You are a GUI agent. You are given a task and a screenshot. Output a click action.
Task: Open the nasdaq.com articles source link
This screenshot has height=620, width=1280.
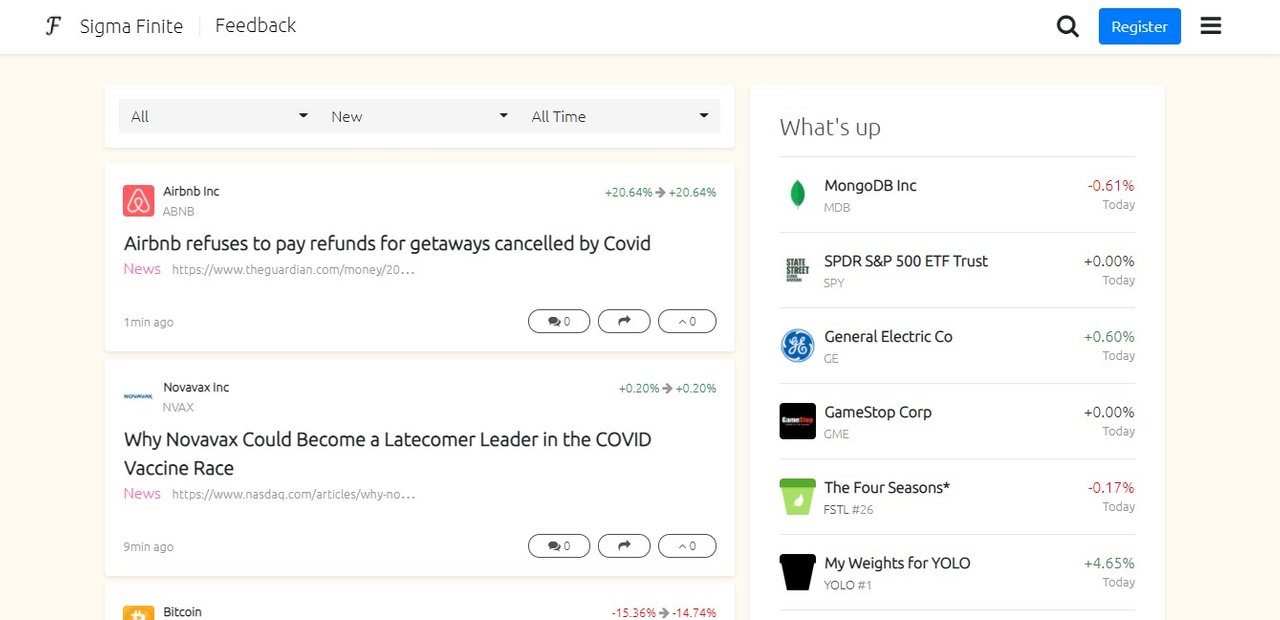[x=293, y=494]
